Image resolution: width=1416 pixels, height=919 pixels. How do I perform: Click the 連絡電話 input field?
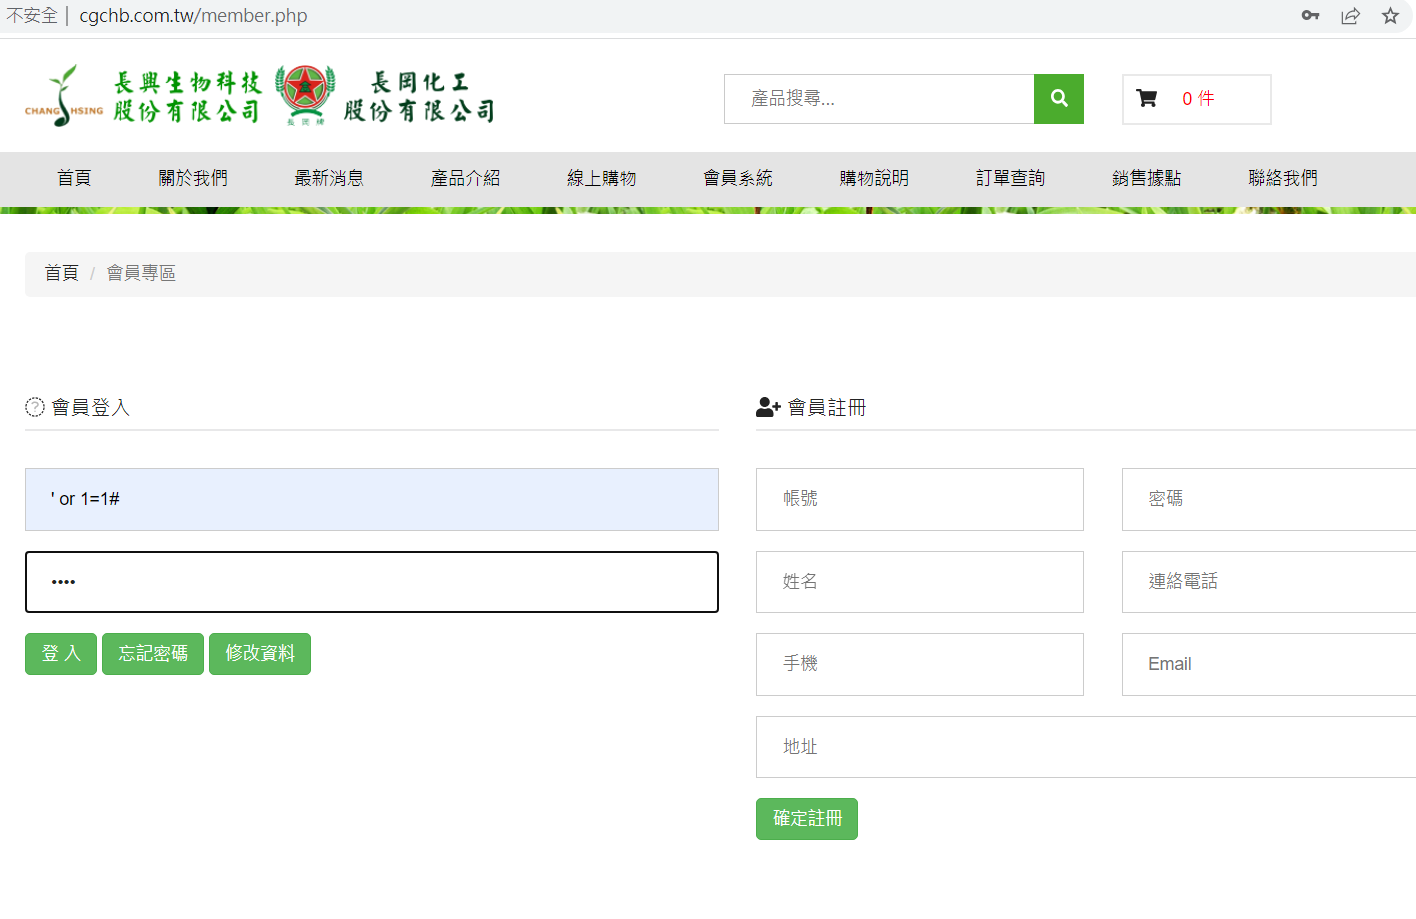[x=1269, y=582]
